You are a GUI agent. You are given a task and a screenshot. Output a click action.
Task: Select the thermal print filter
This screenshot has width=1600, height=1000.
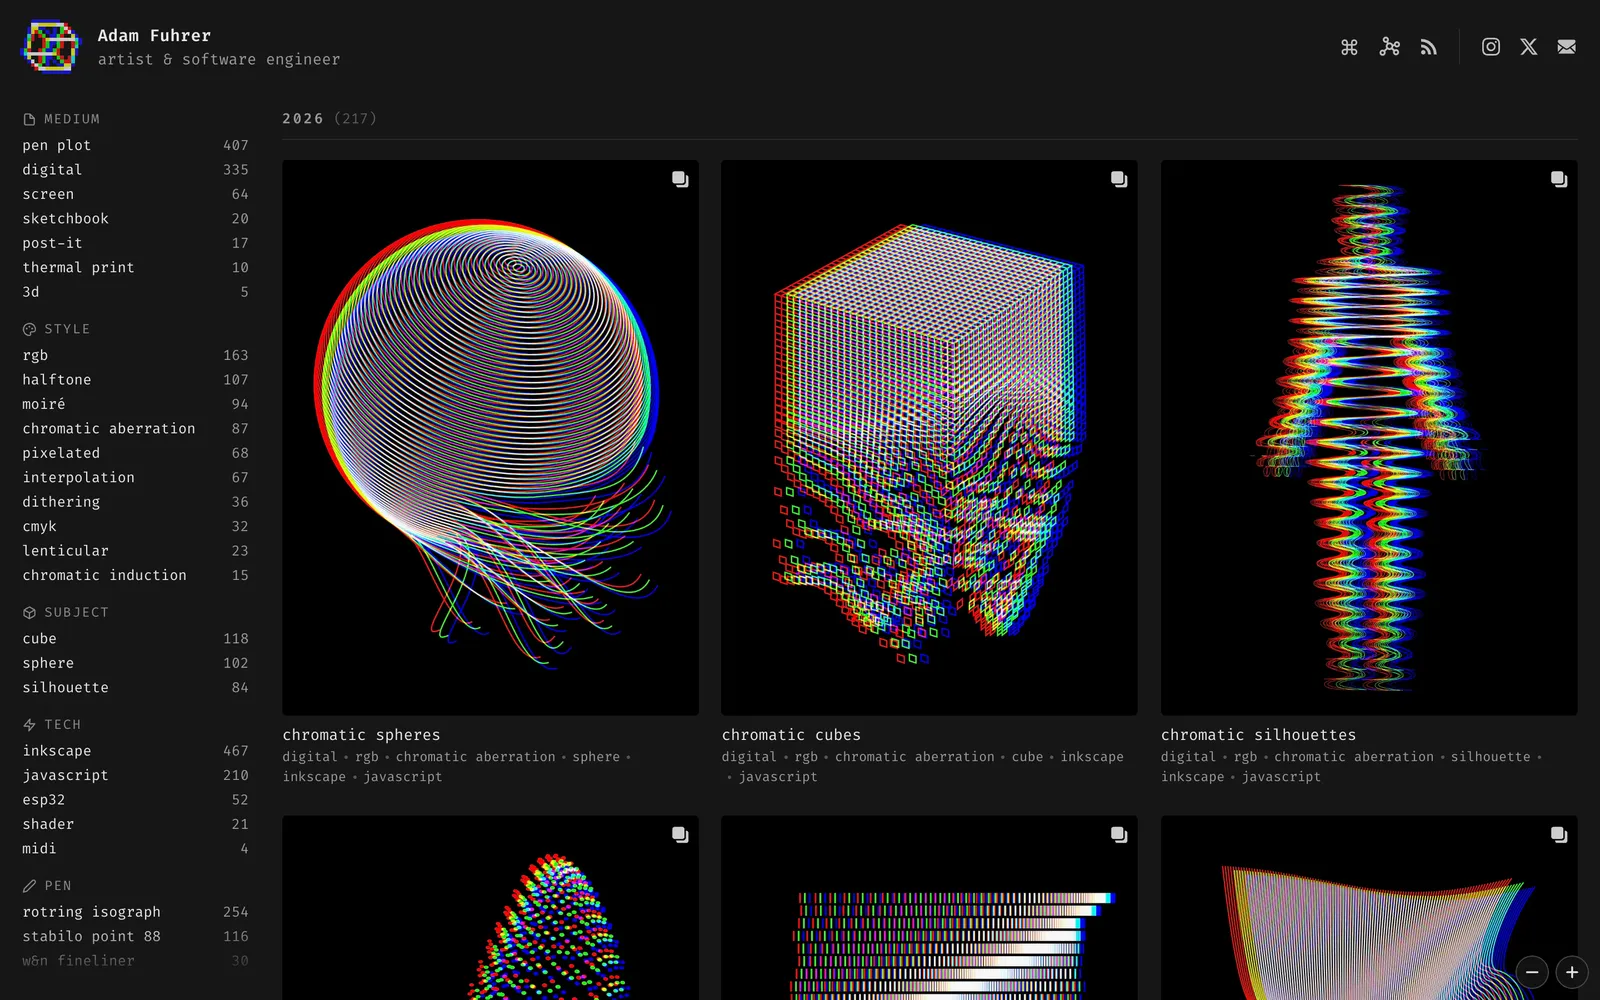tap(135, 267)
